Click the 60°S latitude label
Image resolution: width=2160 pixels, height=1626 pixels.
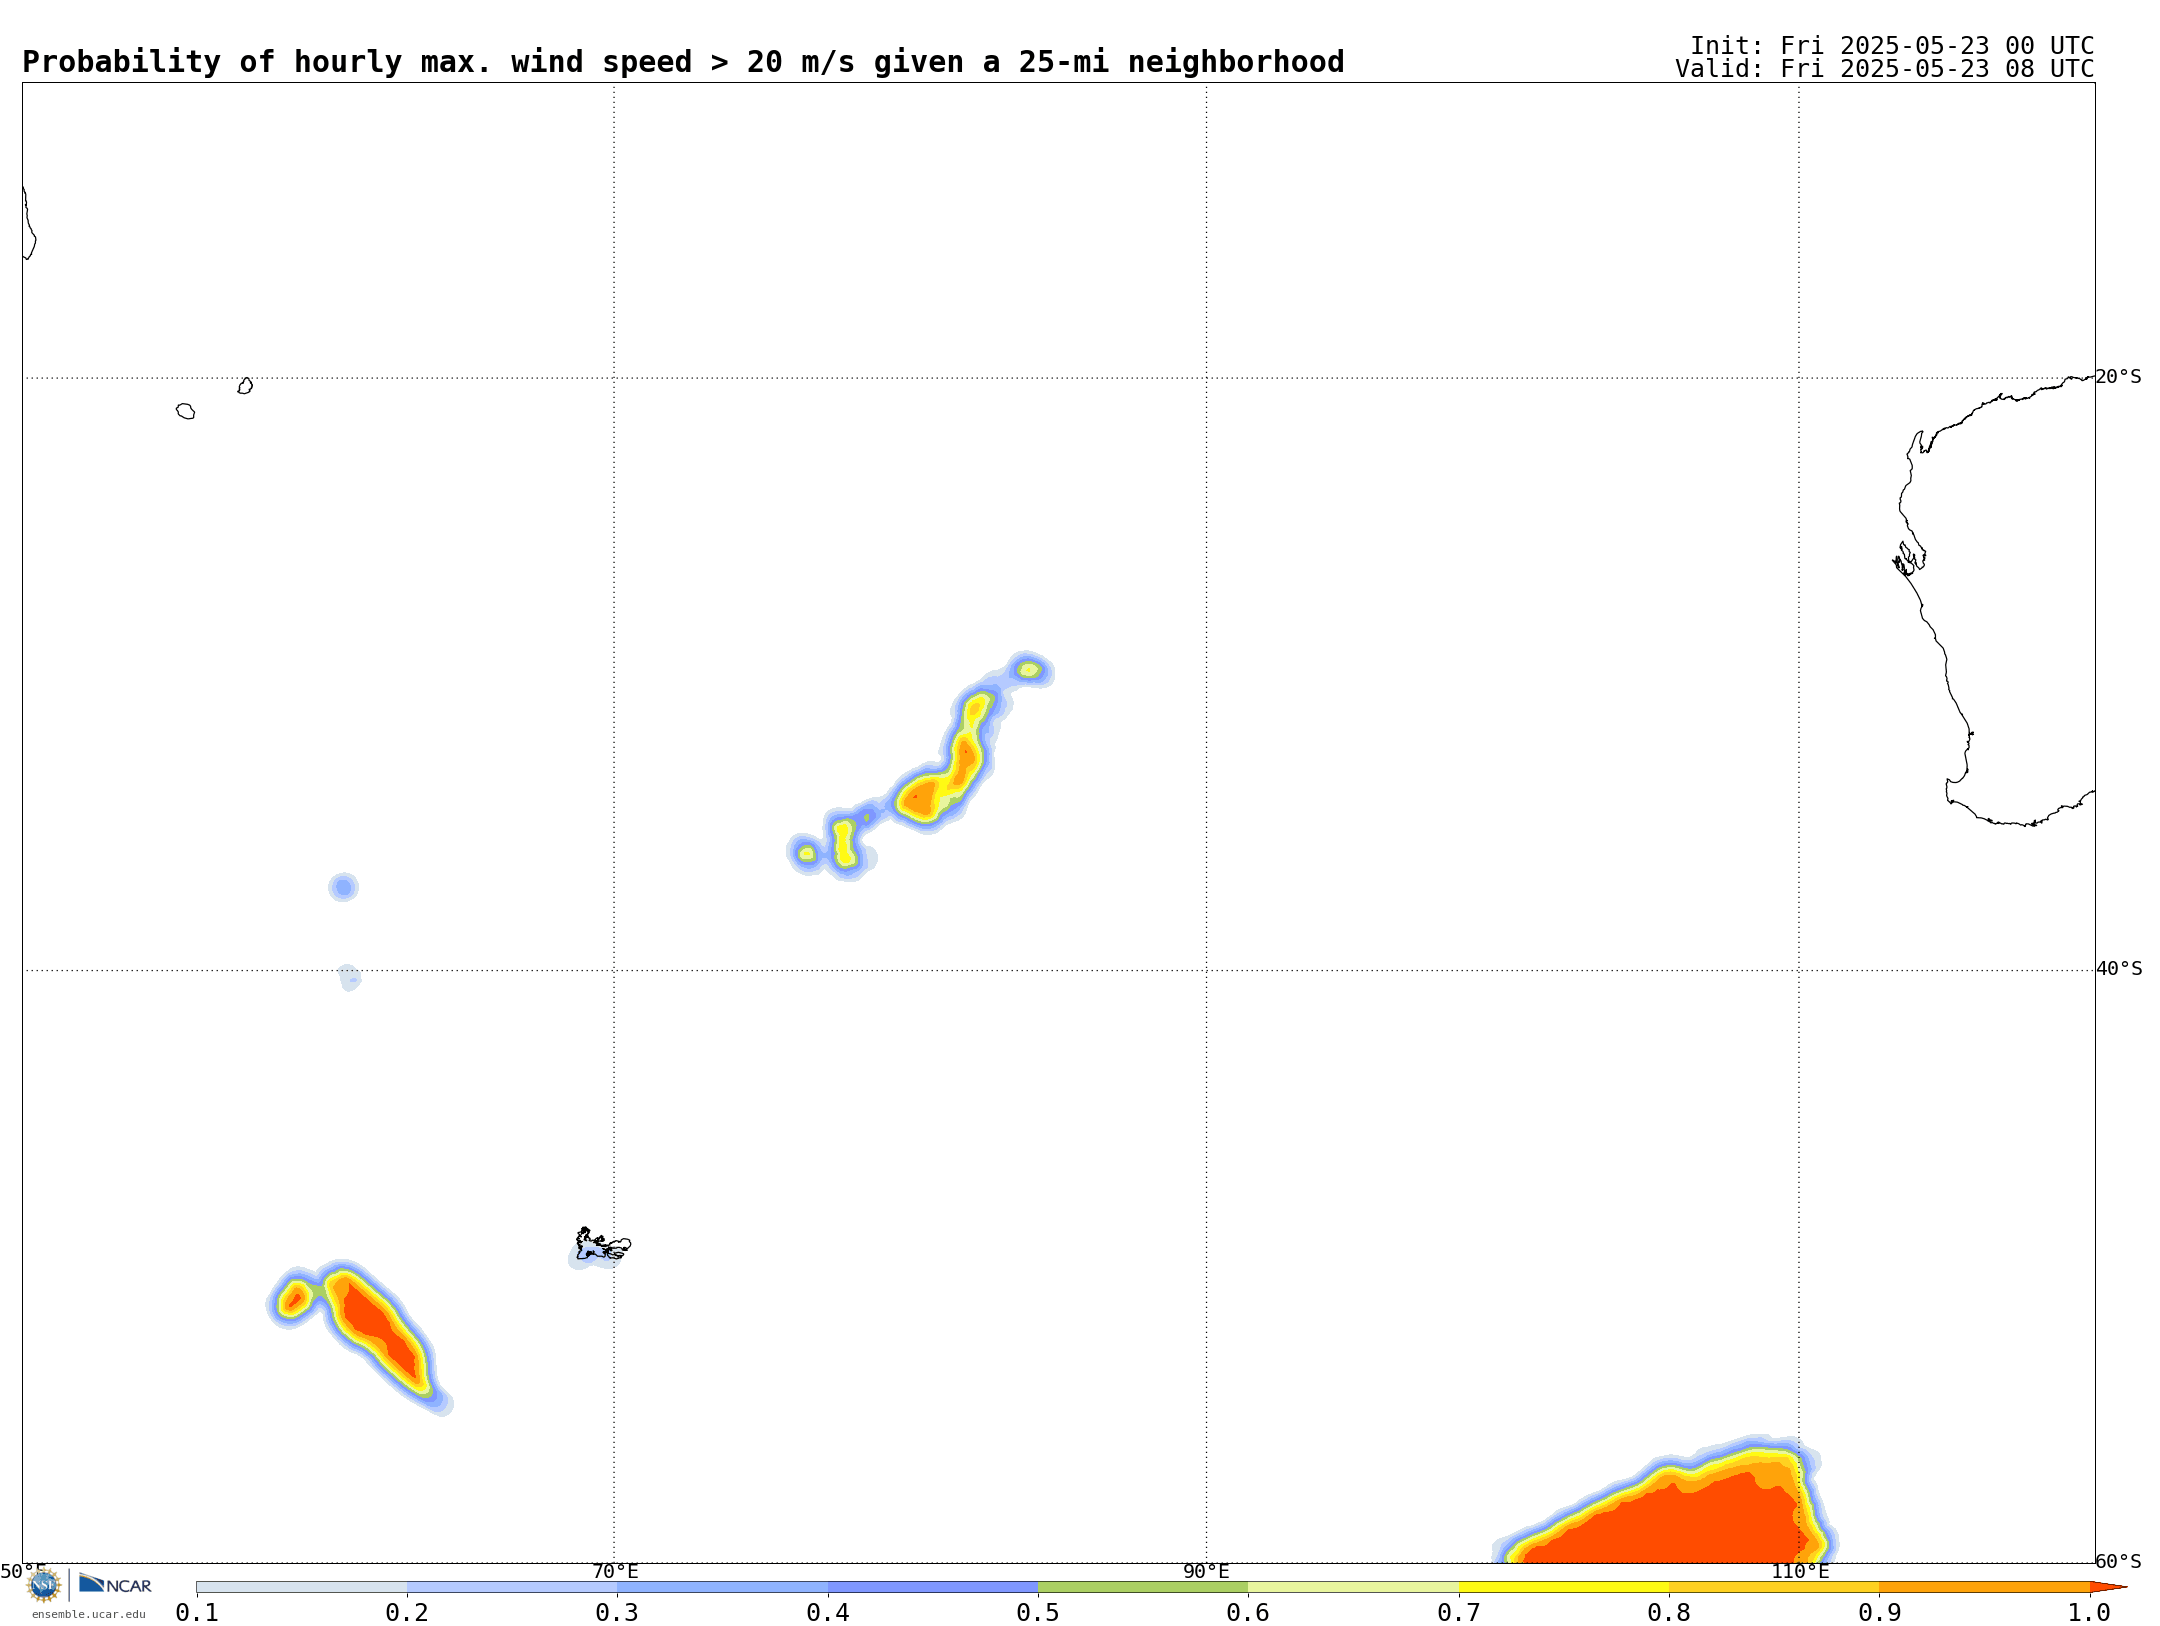pos(2118,1561)
